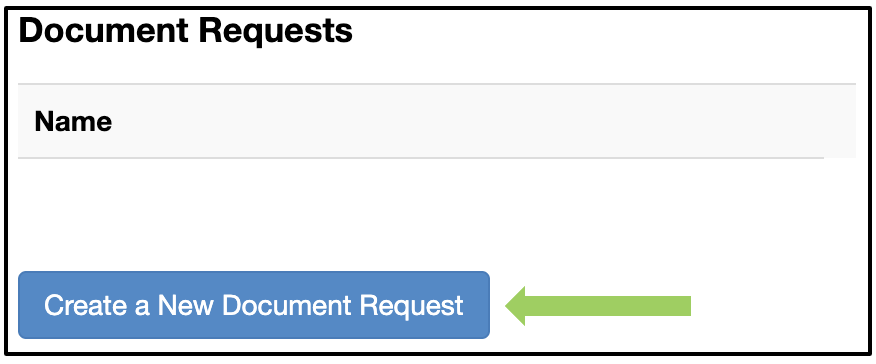Click the word Create on the blue button

82,305
